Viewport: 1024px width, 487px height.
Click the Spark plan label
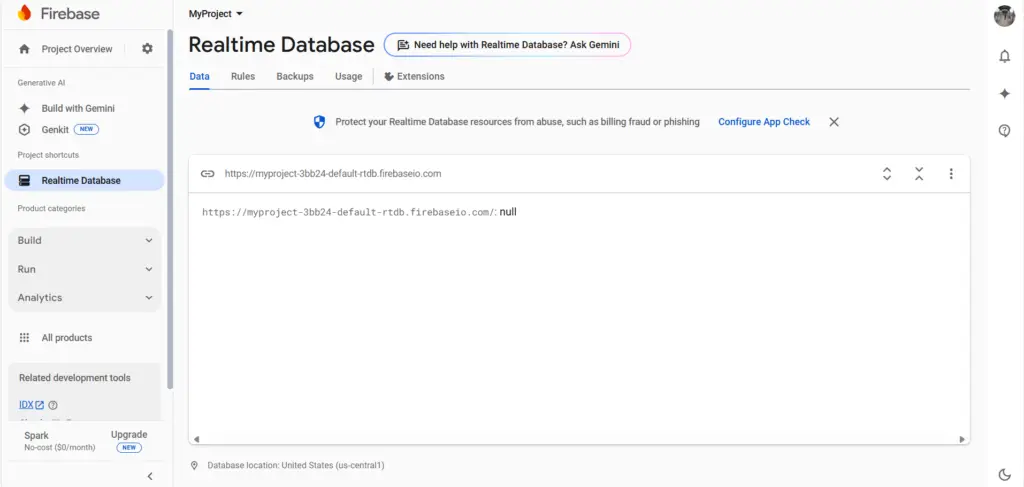[37, 435]
